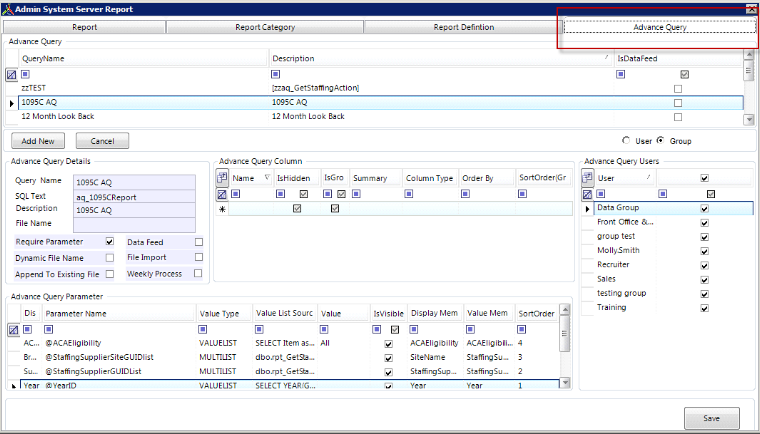Image resolution: width=760 pixels, height=434 pixels.
Task: Click the new row asterisk in Advance Query Column grid
Action: point(222,209)
